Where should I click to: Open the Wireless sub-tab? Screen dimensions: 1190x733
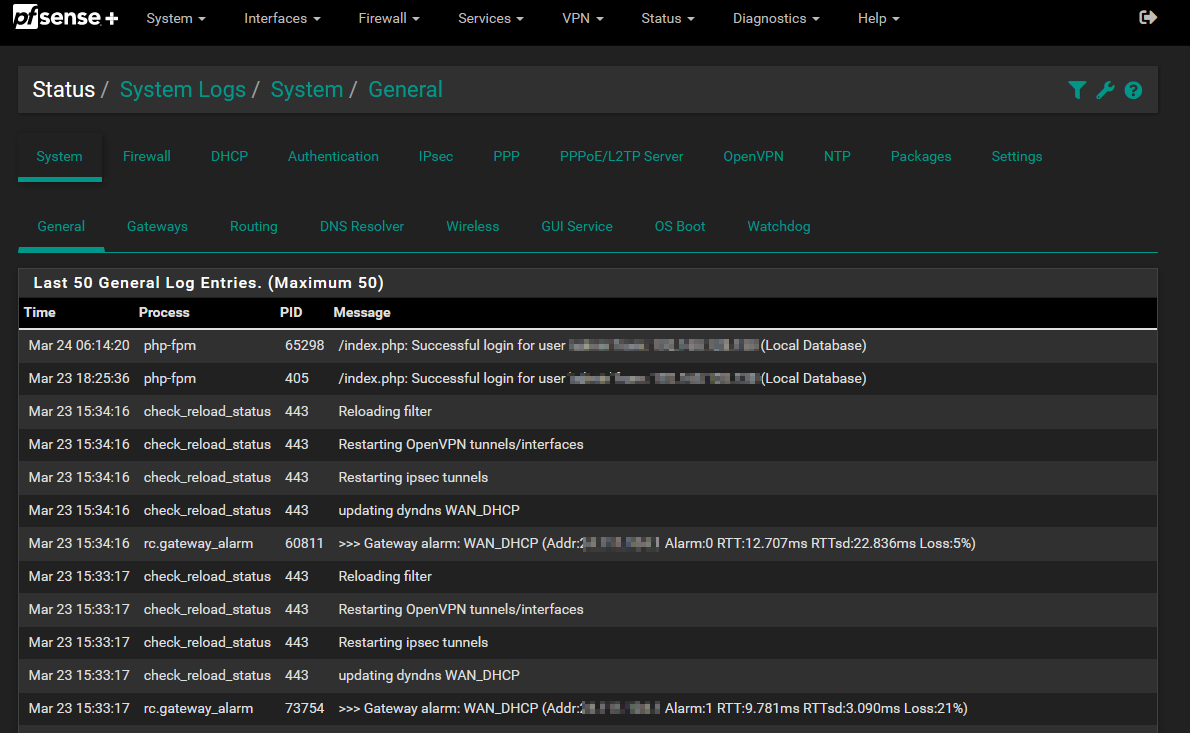point(473,226)
